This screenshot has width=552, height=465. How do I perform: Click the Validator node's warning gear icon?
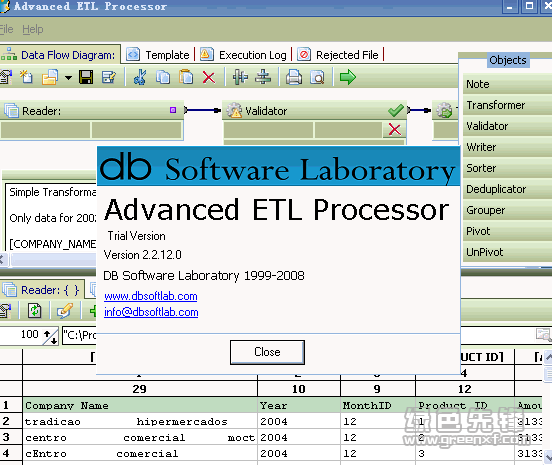(x=234, y=110)
